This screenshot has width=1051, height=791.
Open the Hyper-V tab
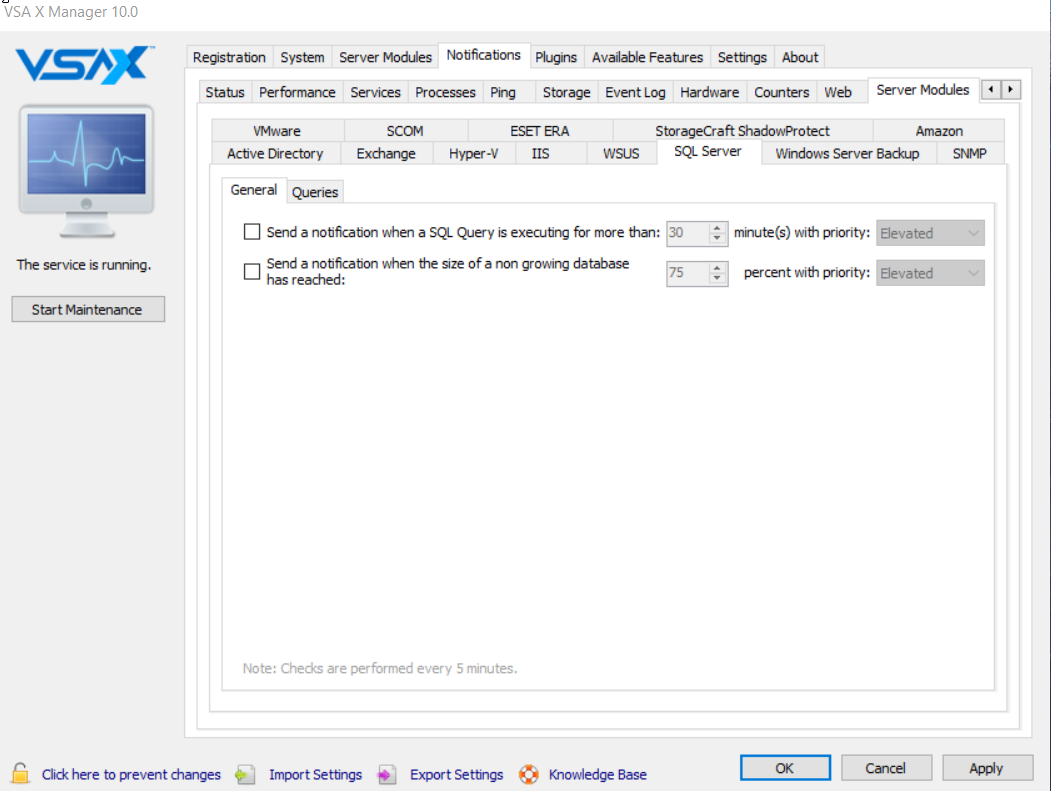473,154
